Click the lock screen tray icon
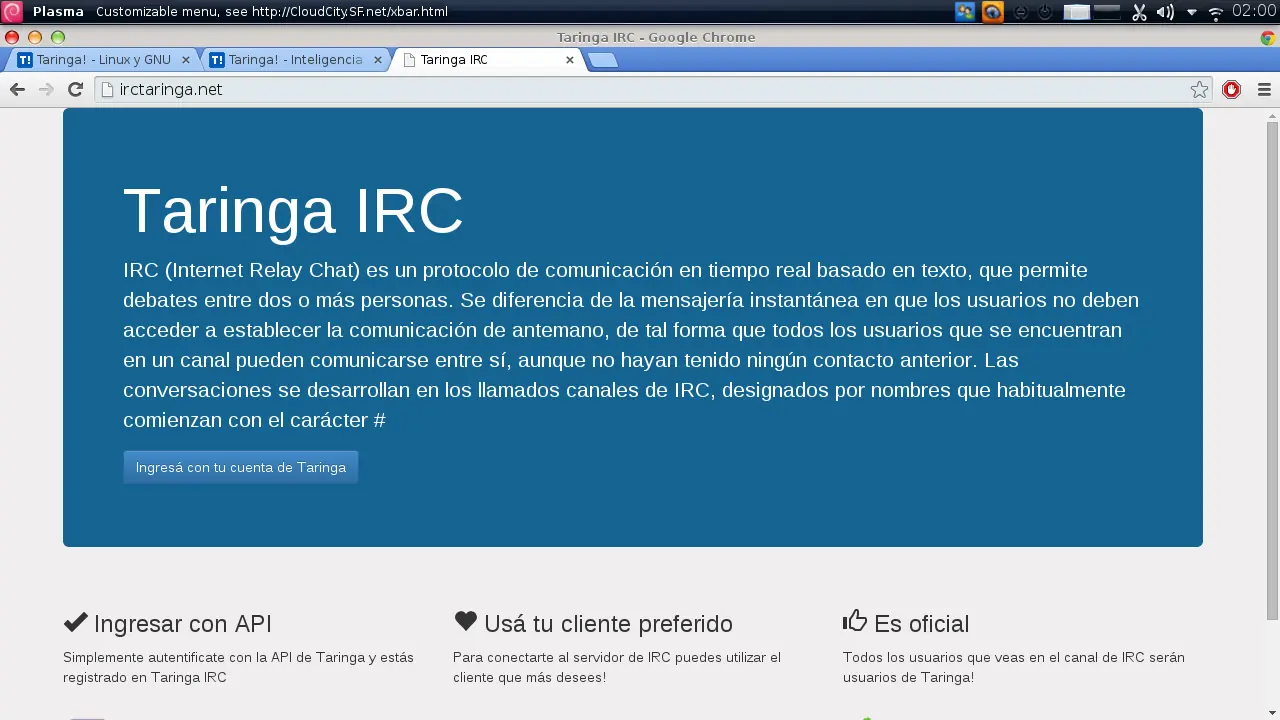Image resolution: width=1280 pixels, height=720 pixels. point(1021,13)
